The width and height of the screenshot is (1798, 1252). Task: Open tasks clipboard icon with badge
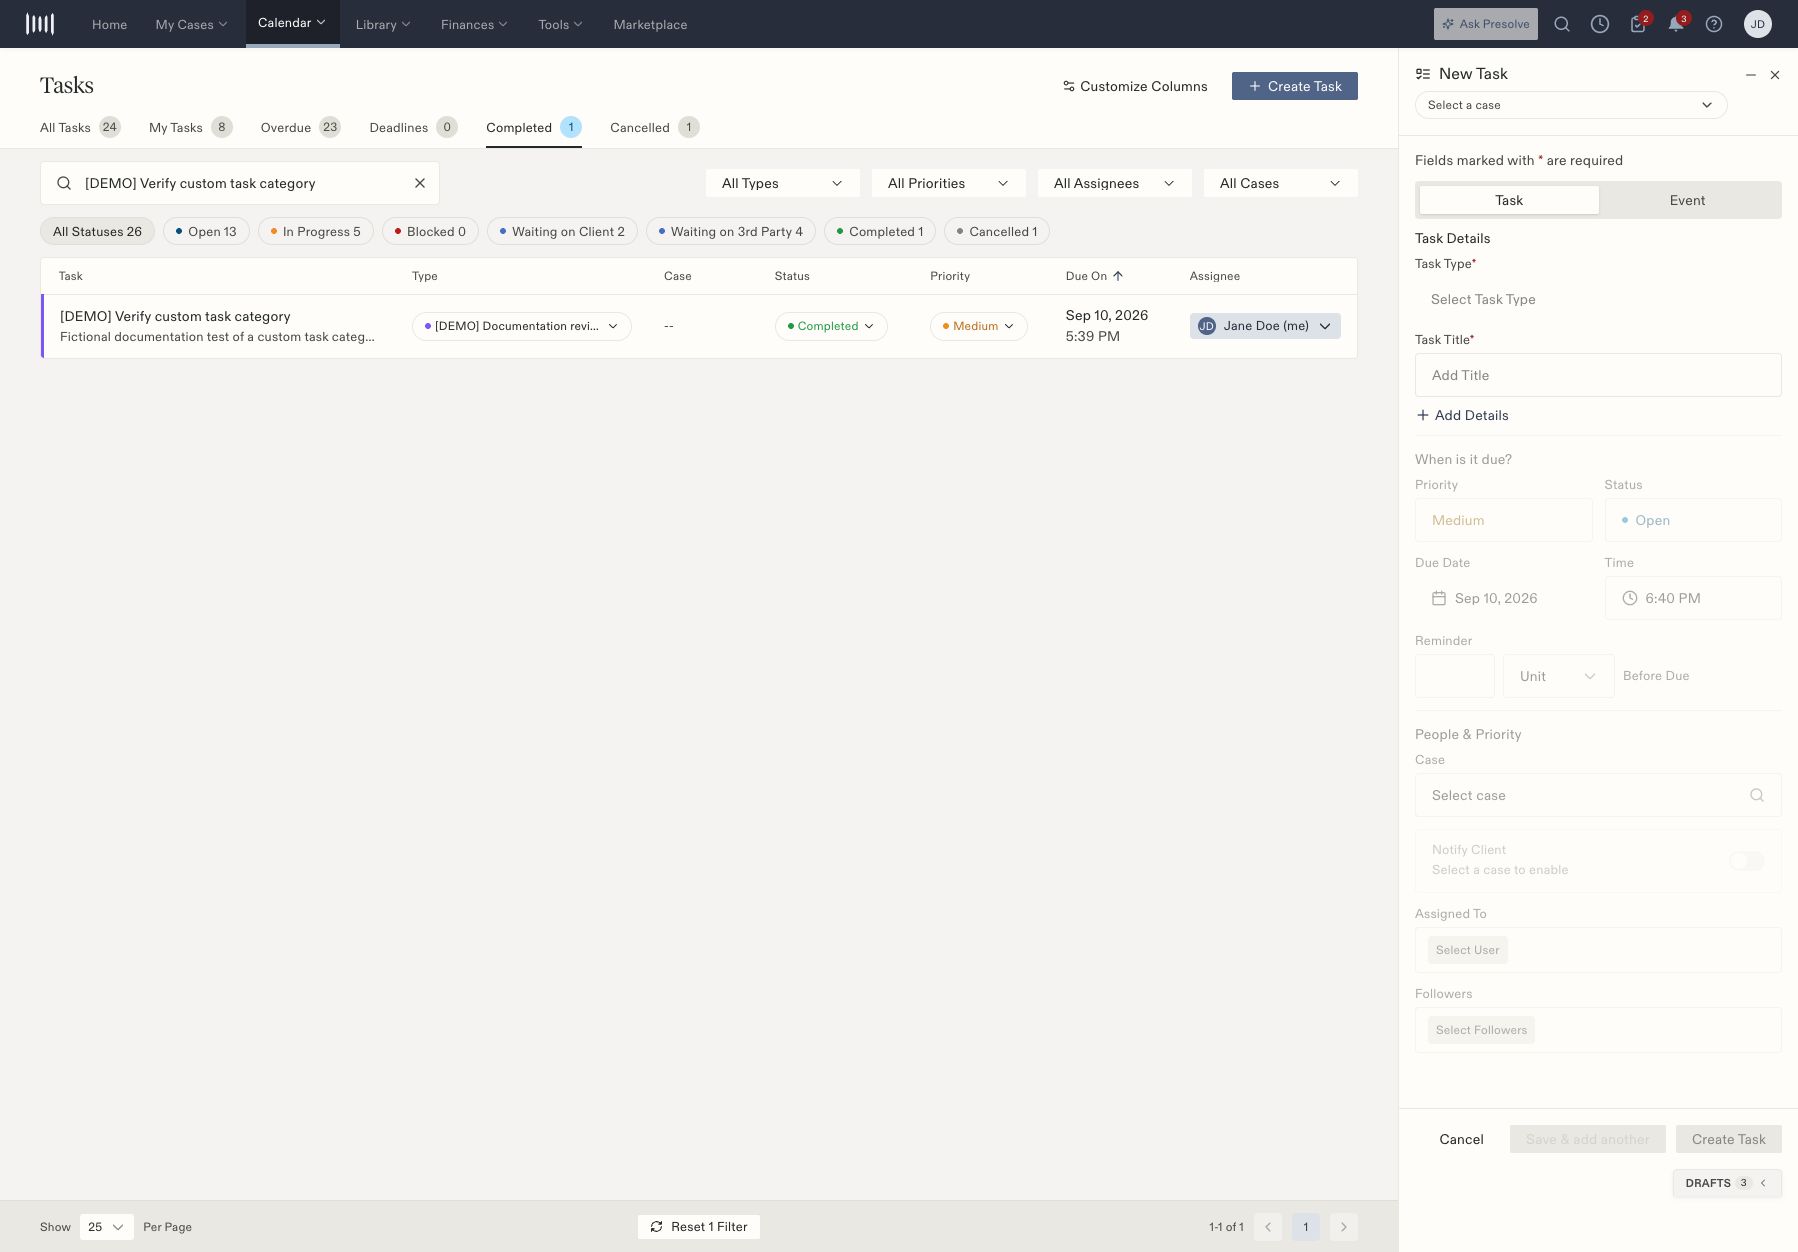(x=1638, y=24)
